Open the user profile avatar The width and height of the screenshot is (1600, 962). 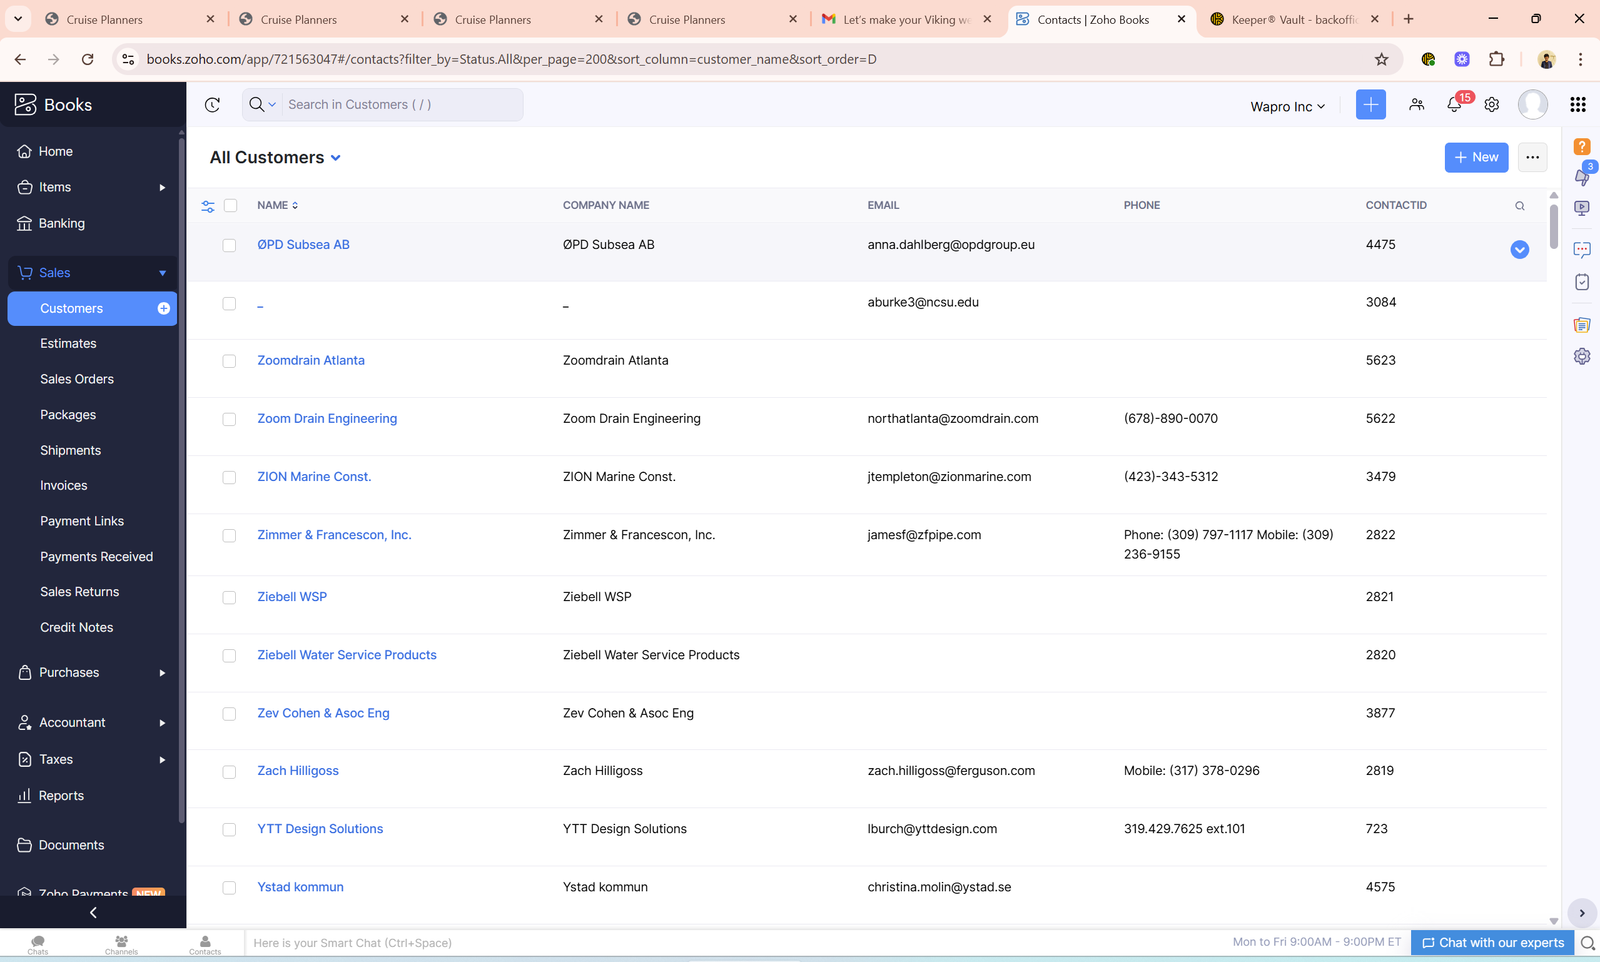tap(1533, 105)
